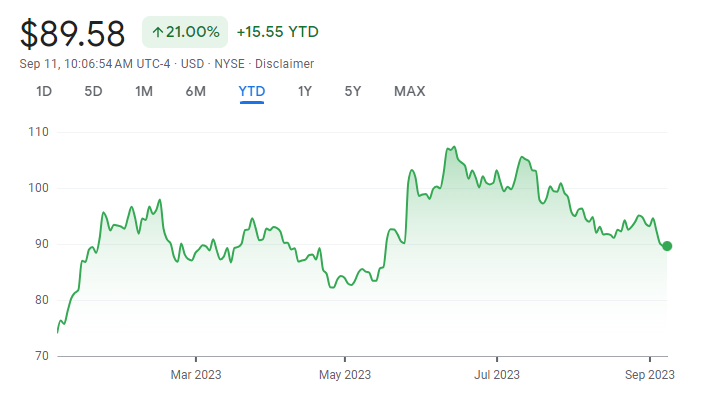Image resolution: width=705 pixels, height=404 pixels.
Task: Click the 21.00% gain badge
Action: 185,32
